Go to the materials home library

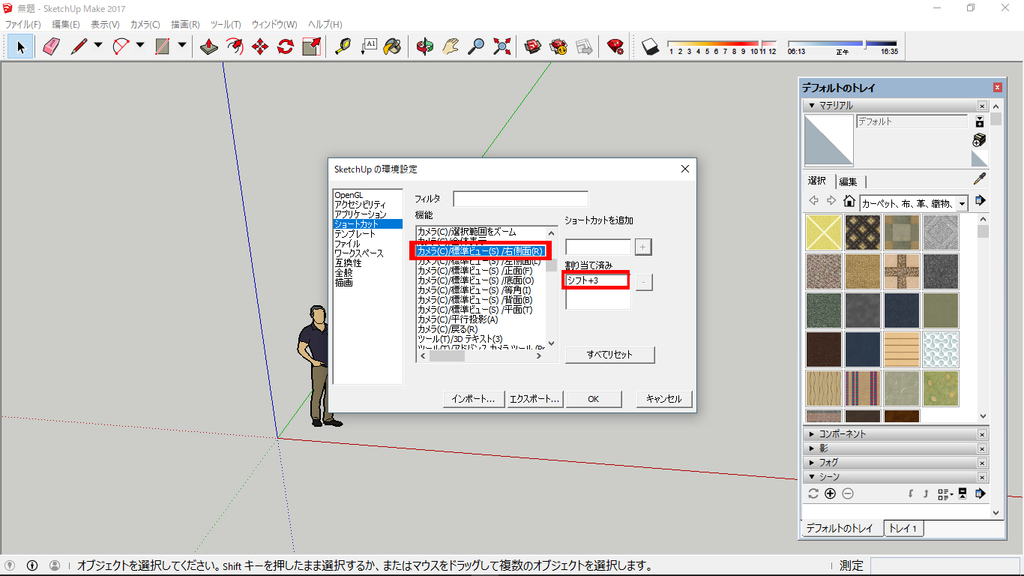(x=848, y=201)
